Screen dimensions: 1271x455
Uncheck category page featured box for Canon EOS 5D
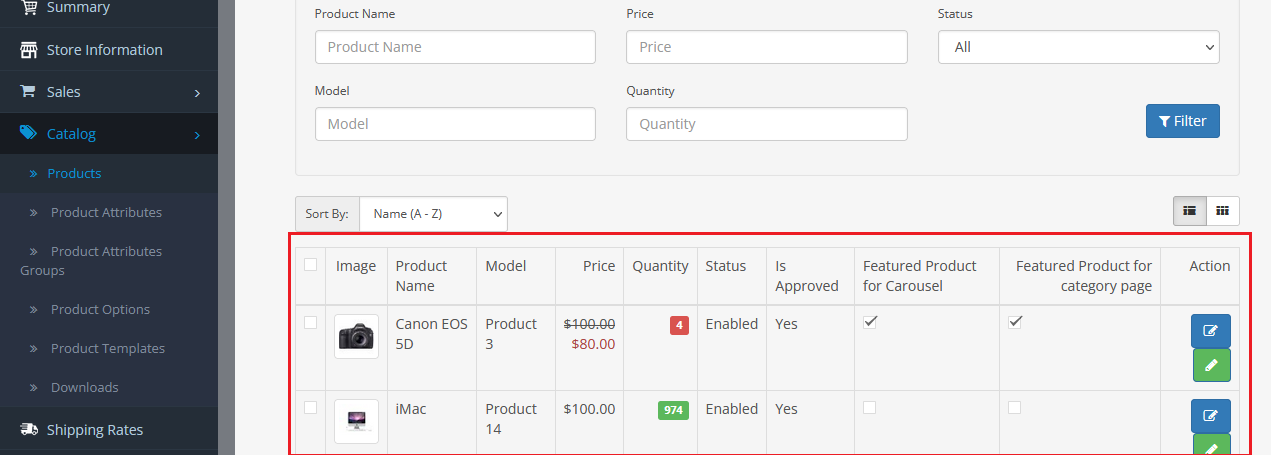click(x=1015, y=322)
